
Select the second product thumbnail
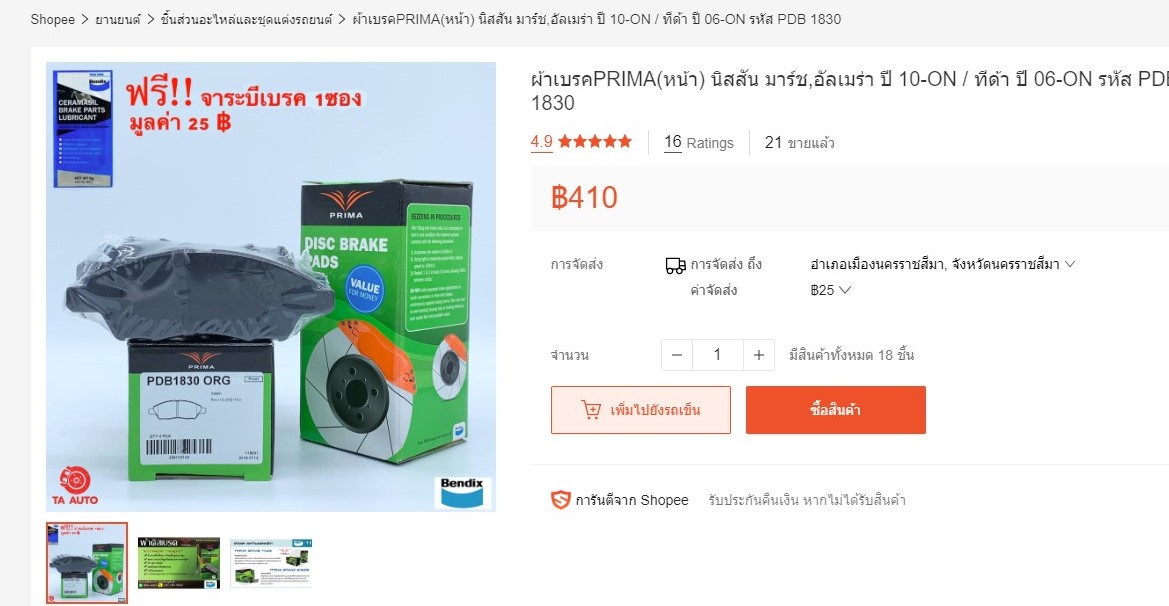[179, 563]
